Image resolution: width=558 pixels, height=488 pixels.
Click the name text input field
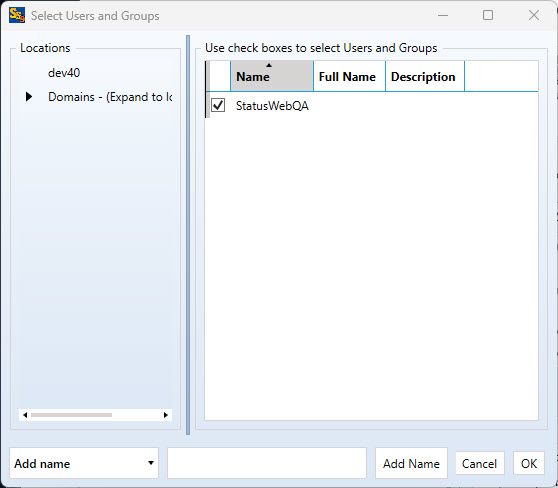point(267,463)
